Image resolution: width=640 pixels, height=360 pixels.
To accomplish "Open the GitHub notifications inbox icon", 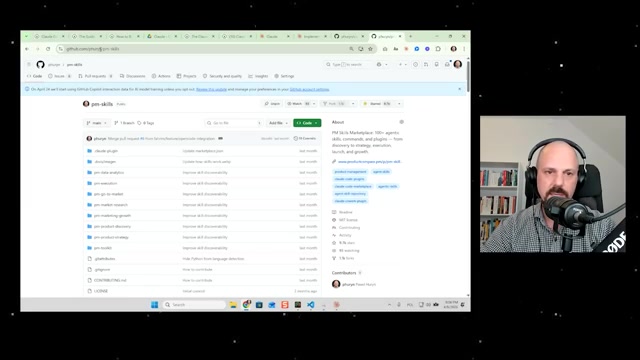I will 447,64.
